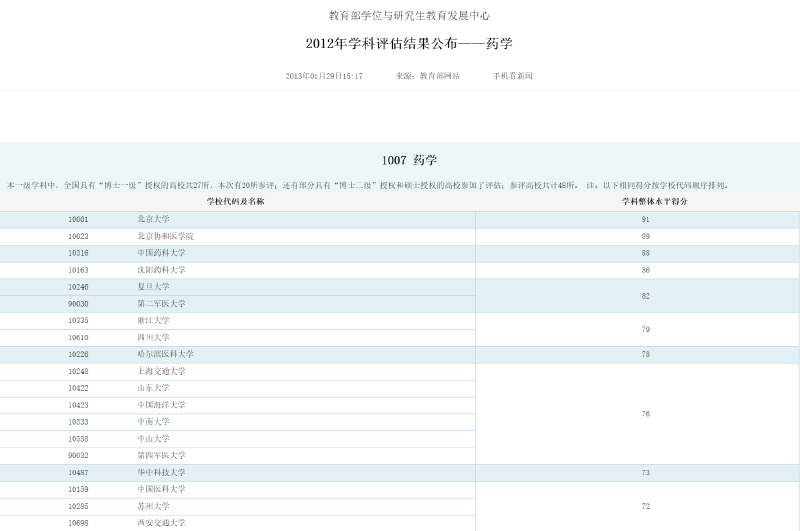Select school name 沈阳药科大学
800x531 pixels.
click(161, 270)
